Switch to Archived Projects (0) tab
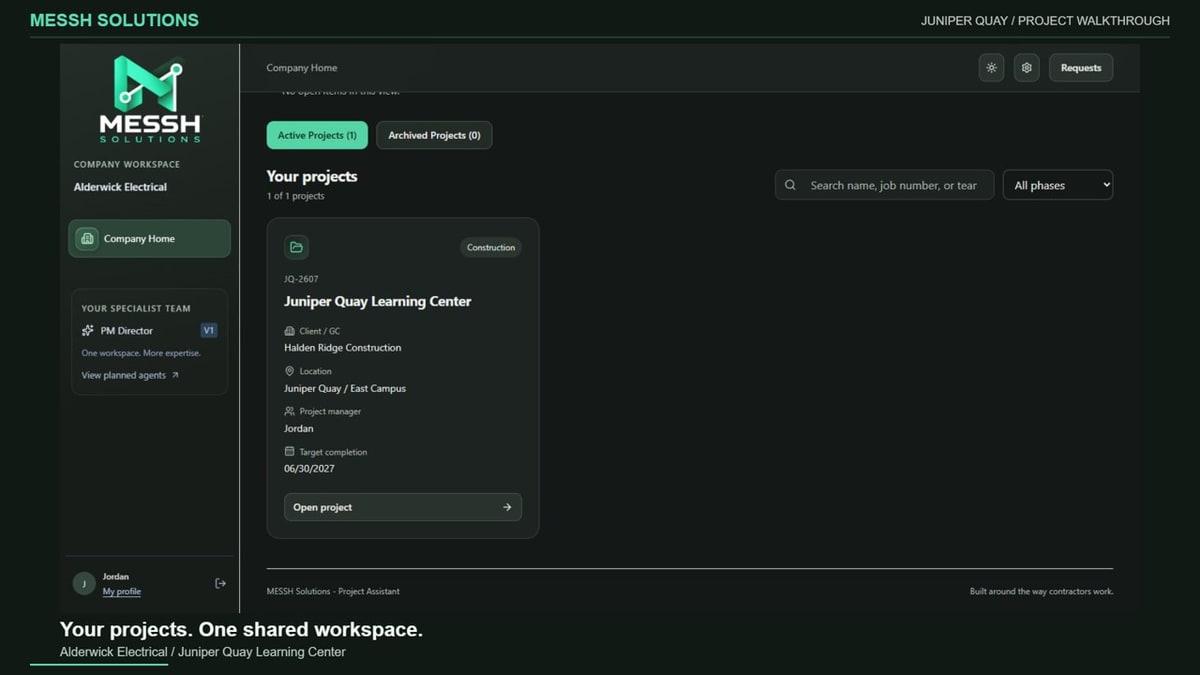 434,135
